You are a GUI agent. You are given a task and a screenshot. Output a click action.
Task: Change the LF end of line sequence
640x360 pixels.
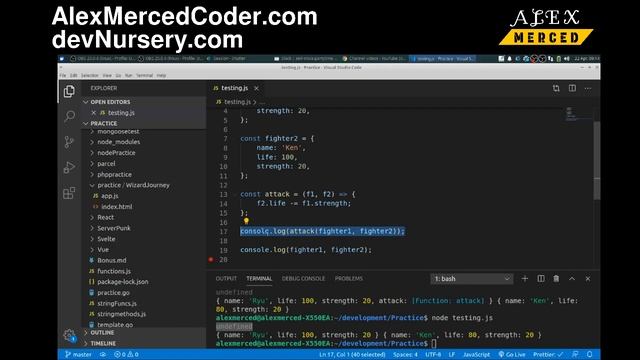pos(452,354)
